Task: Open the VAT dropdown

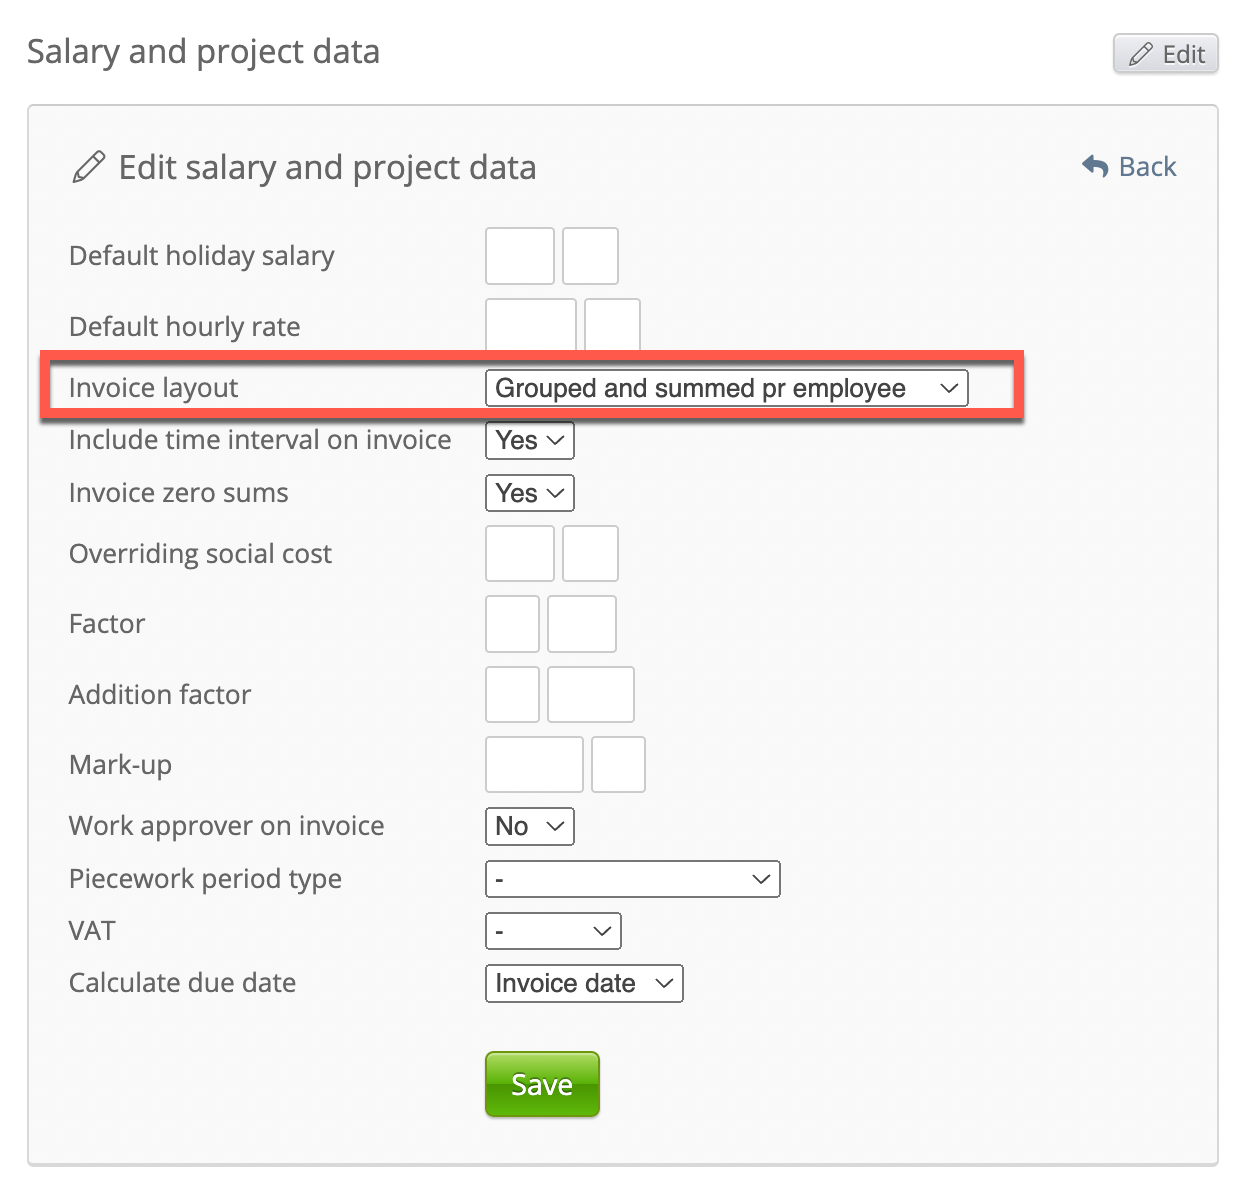Action: pyautogui.click(x=553, y=931)
